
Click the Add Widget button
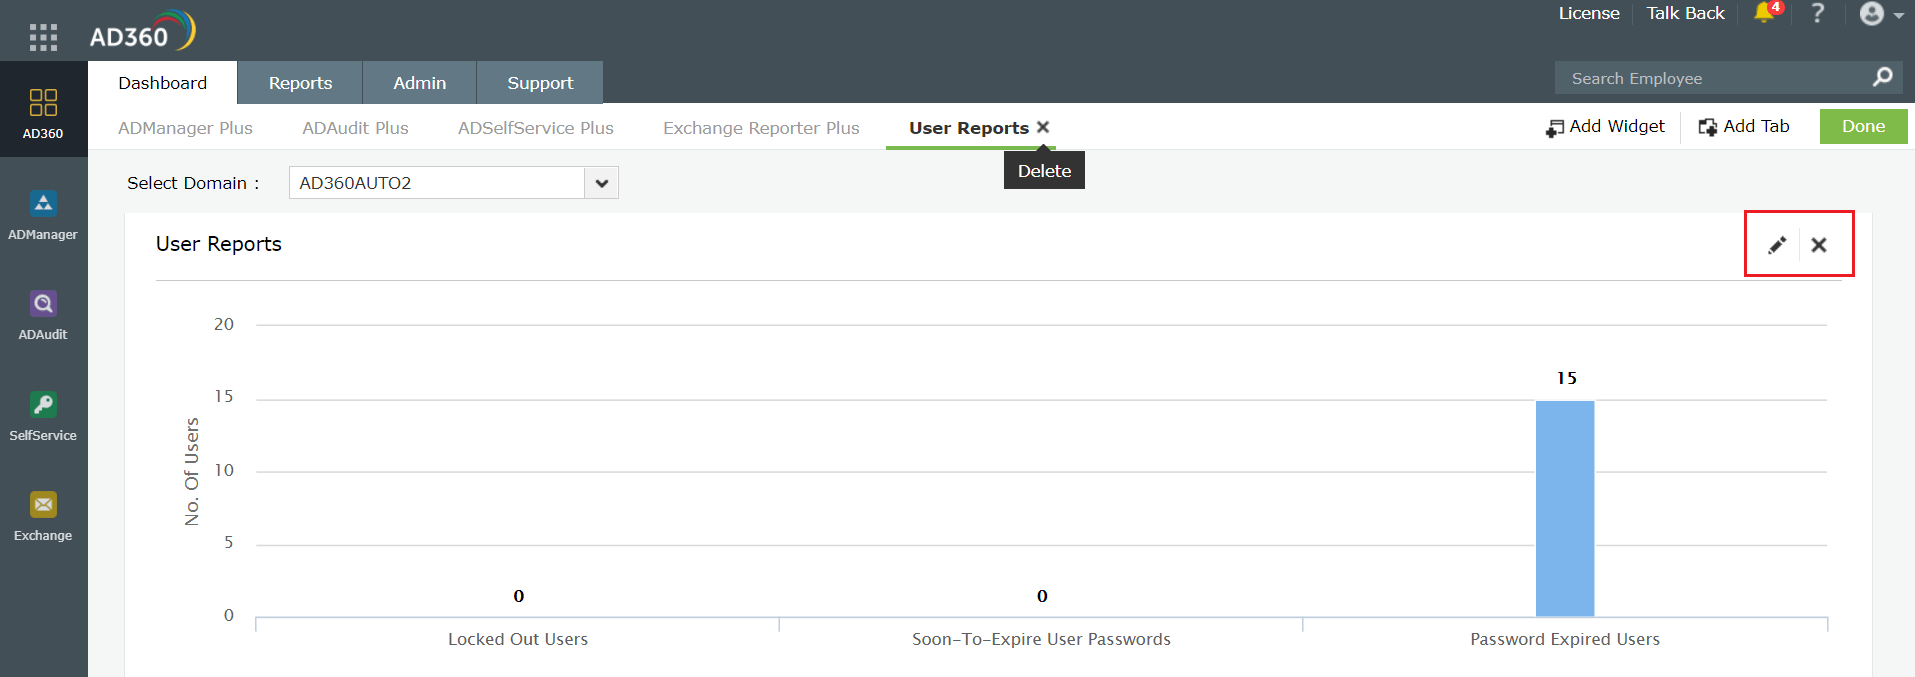(x=1605, y=126)
